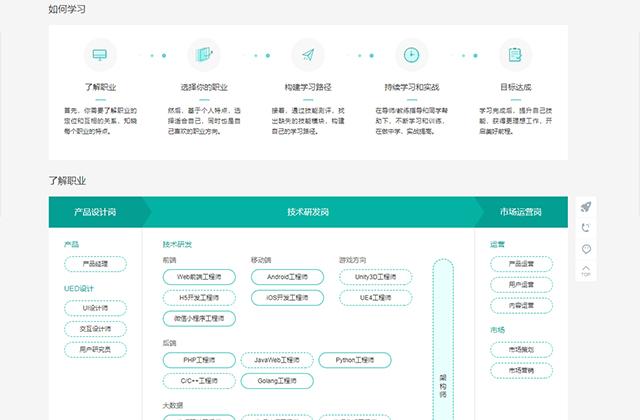The height and width of the screenshot is (420, 640).
Task: Open the 产品运营 career pill
Action: pyautogui.click(x=521, y=264)
